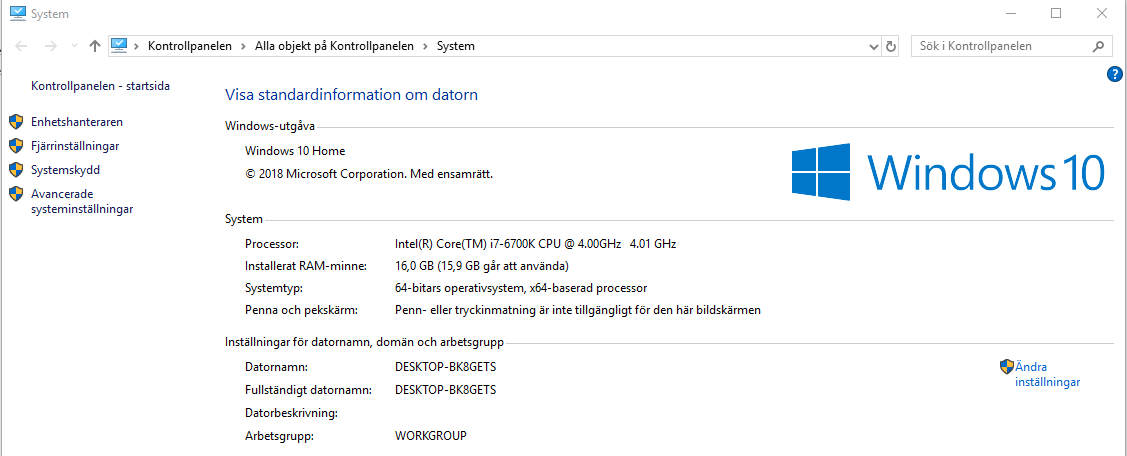Expand chevron after Kontrollpanelen breadcrumb
1127x456 pixels.
tap(244, 46)
